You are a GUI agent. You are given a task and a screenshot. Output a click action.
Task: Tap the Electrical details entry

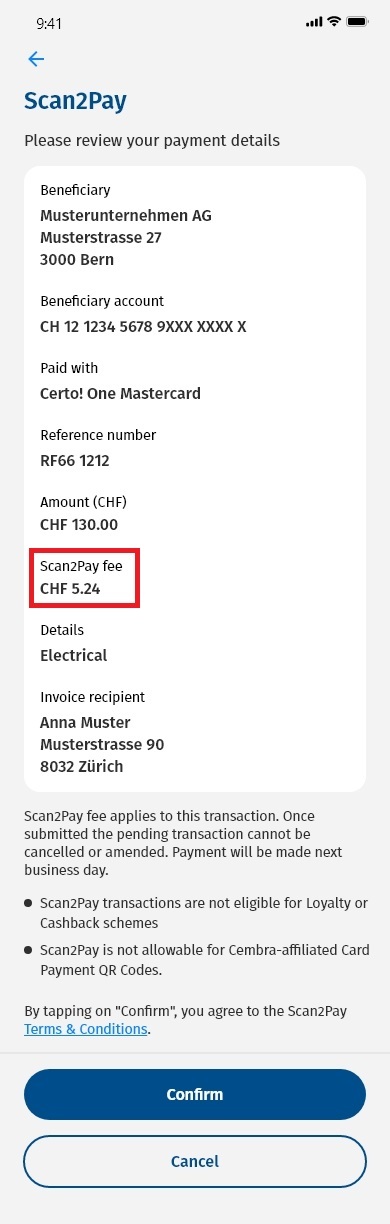point(73,656)
